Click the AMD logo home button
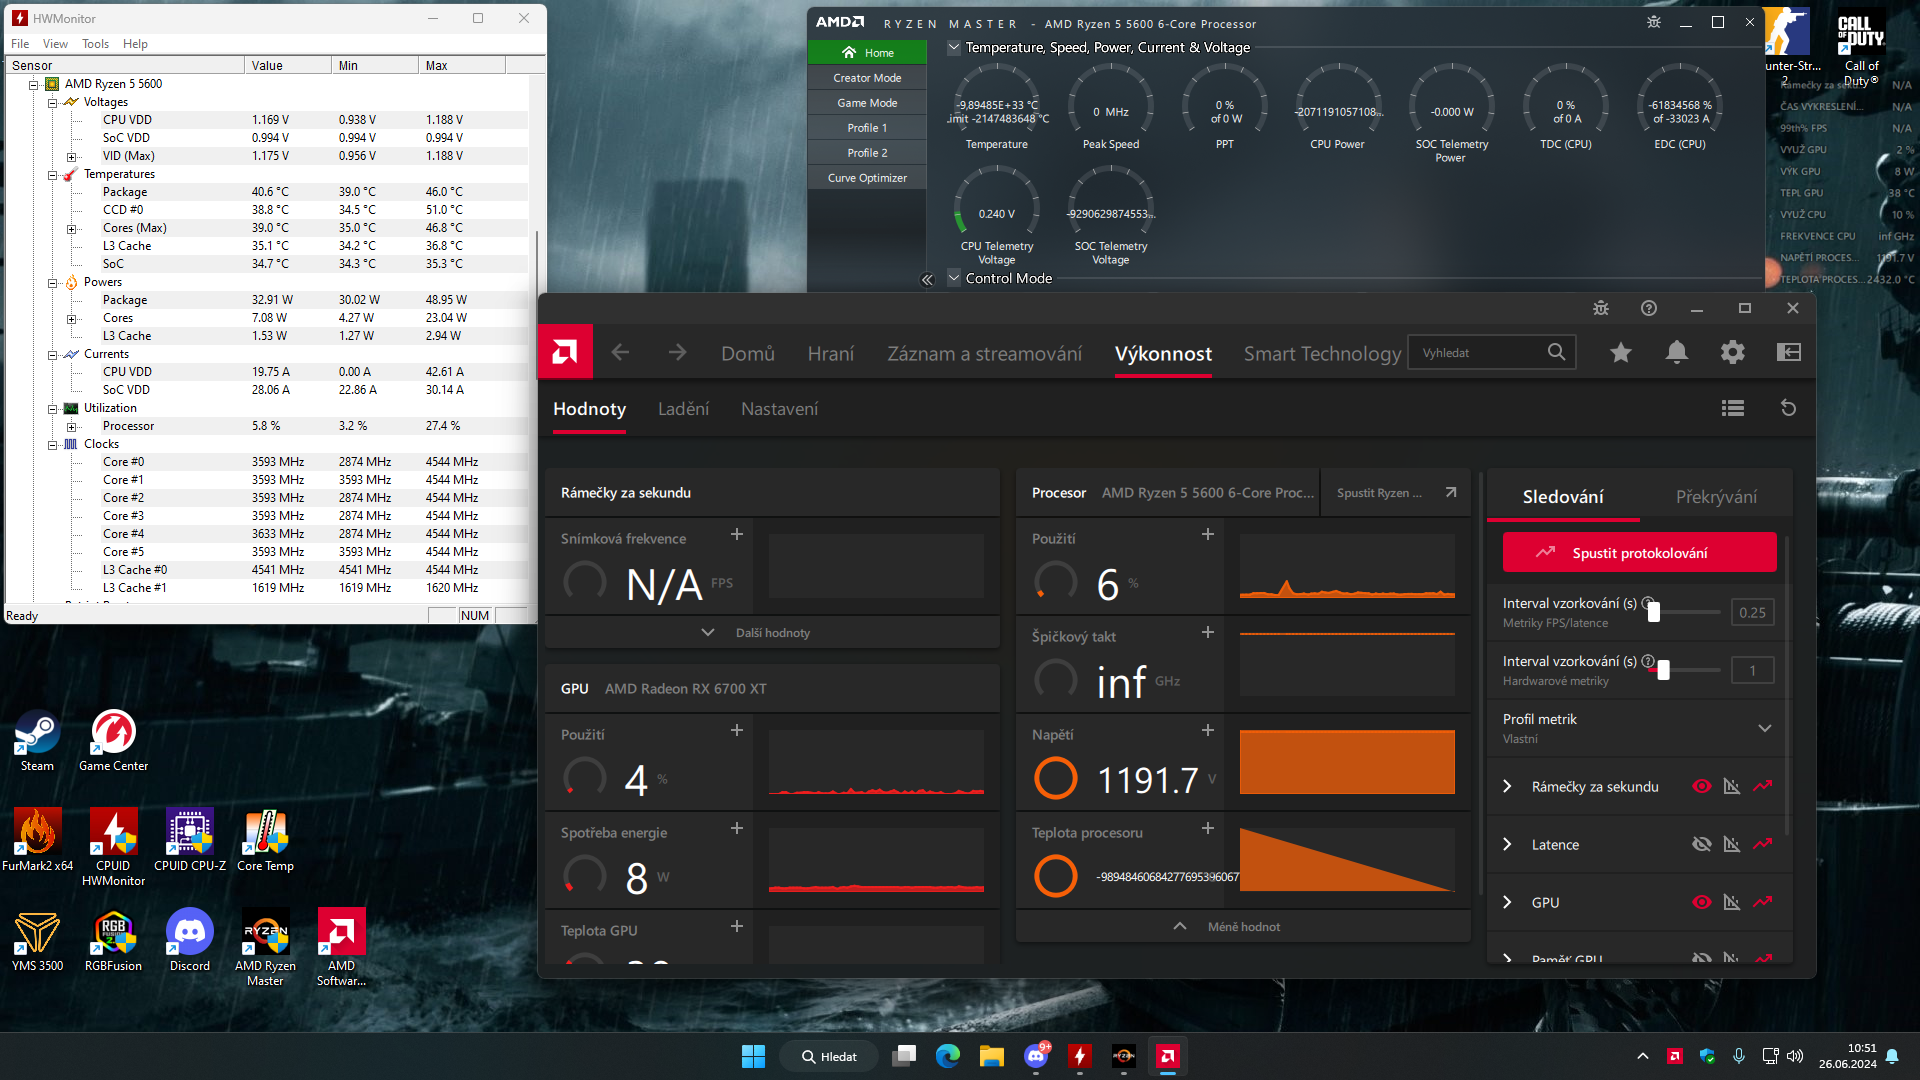1920x1080 pixels. click(x=565, y=352)
